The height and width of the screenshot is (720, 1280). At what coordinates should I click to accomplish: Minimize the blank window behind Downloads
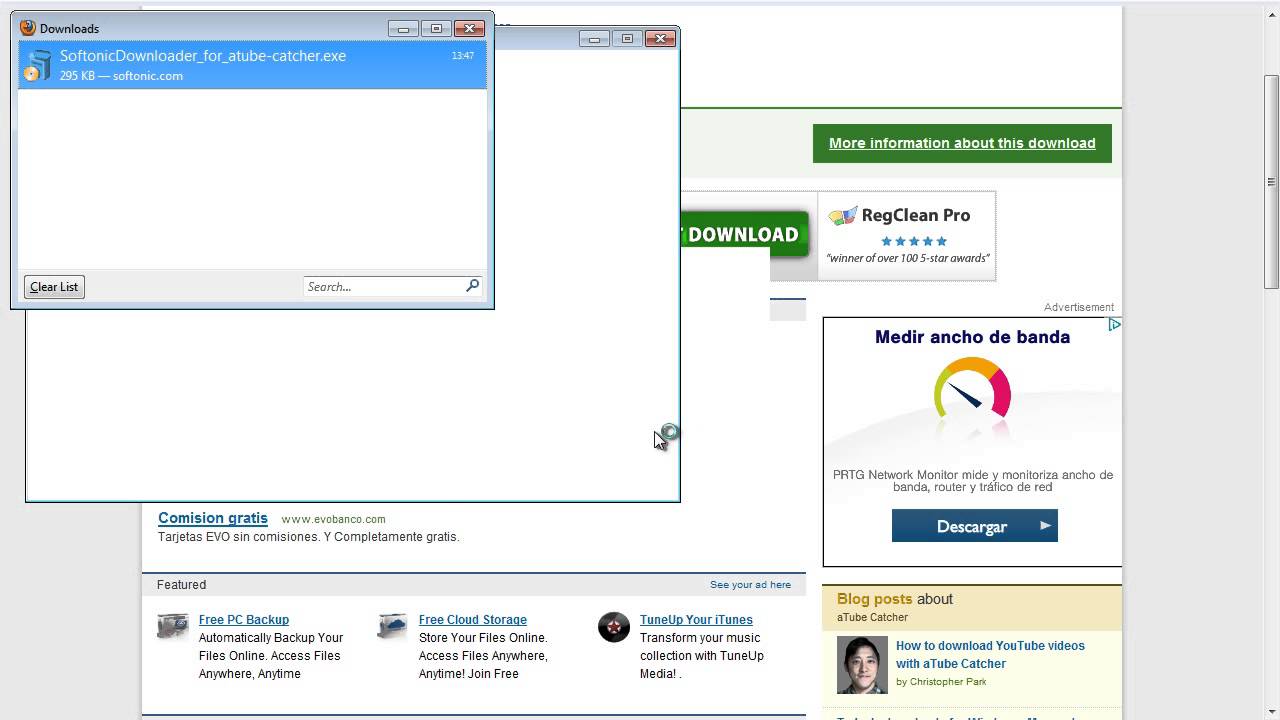point(594,39)
